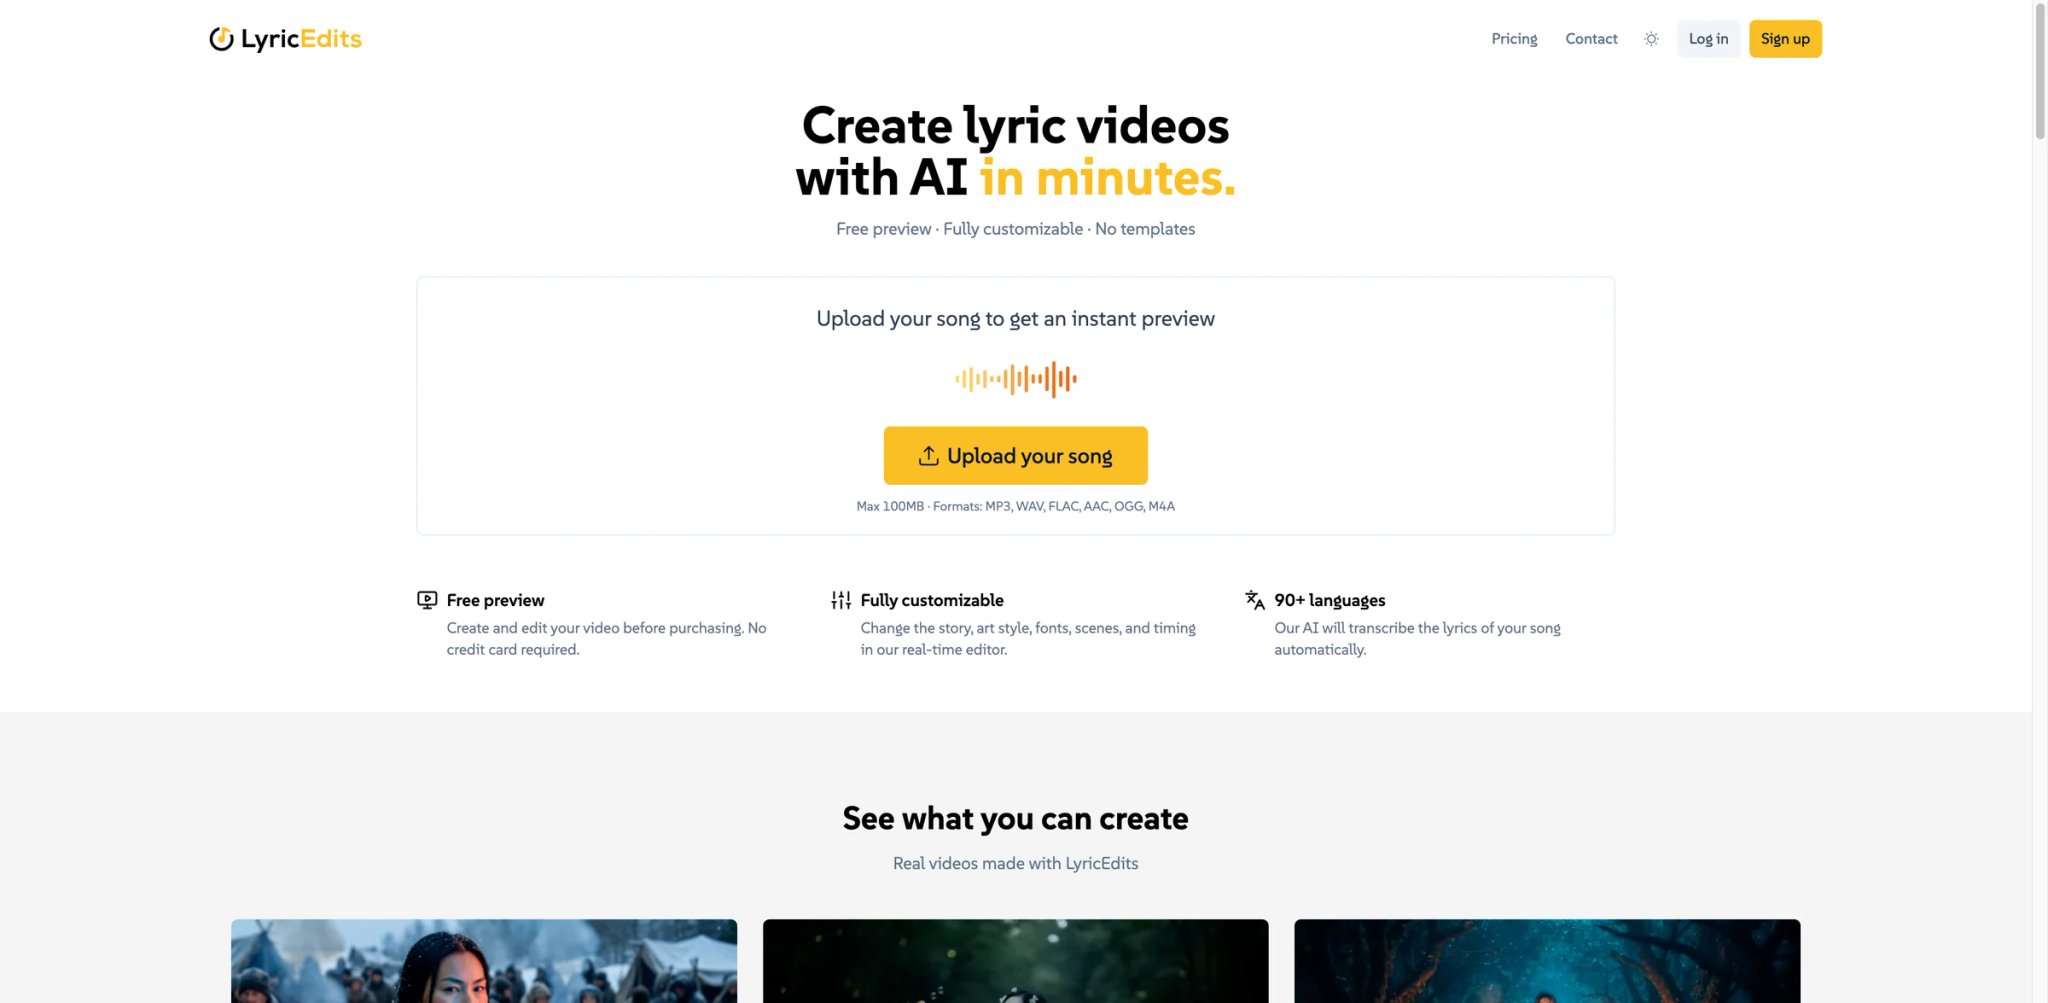Open the Contact page
Image resolution: width=2048 pixels, height=1003 pixels.
coord(1591,39)
